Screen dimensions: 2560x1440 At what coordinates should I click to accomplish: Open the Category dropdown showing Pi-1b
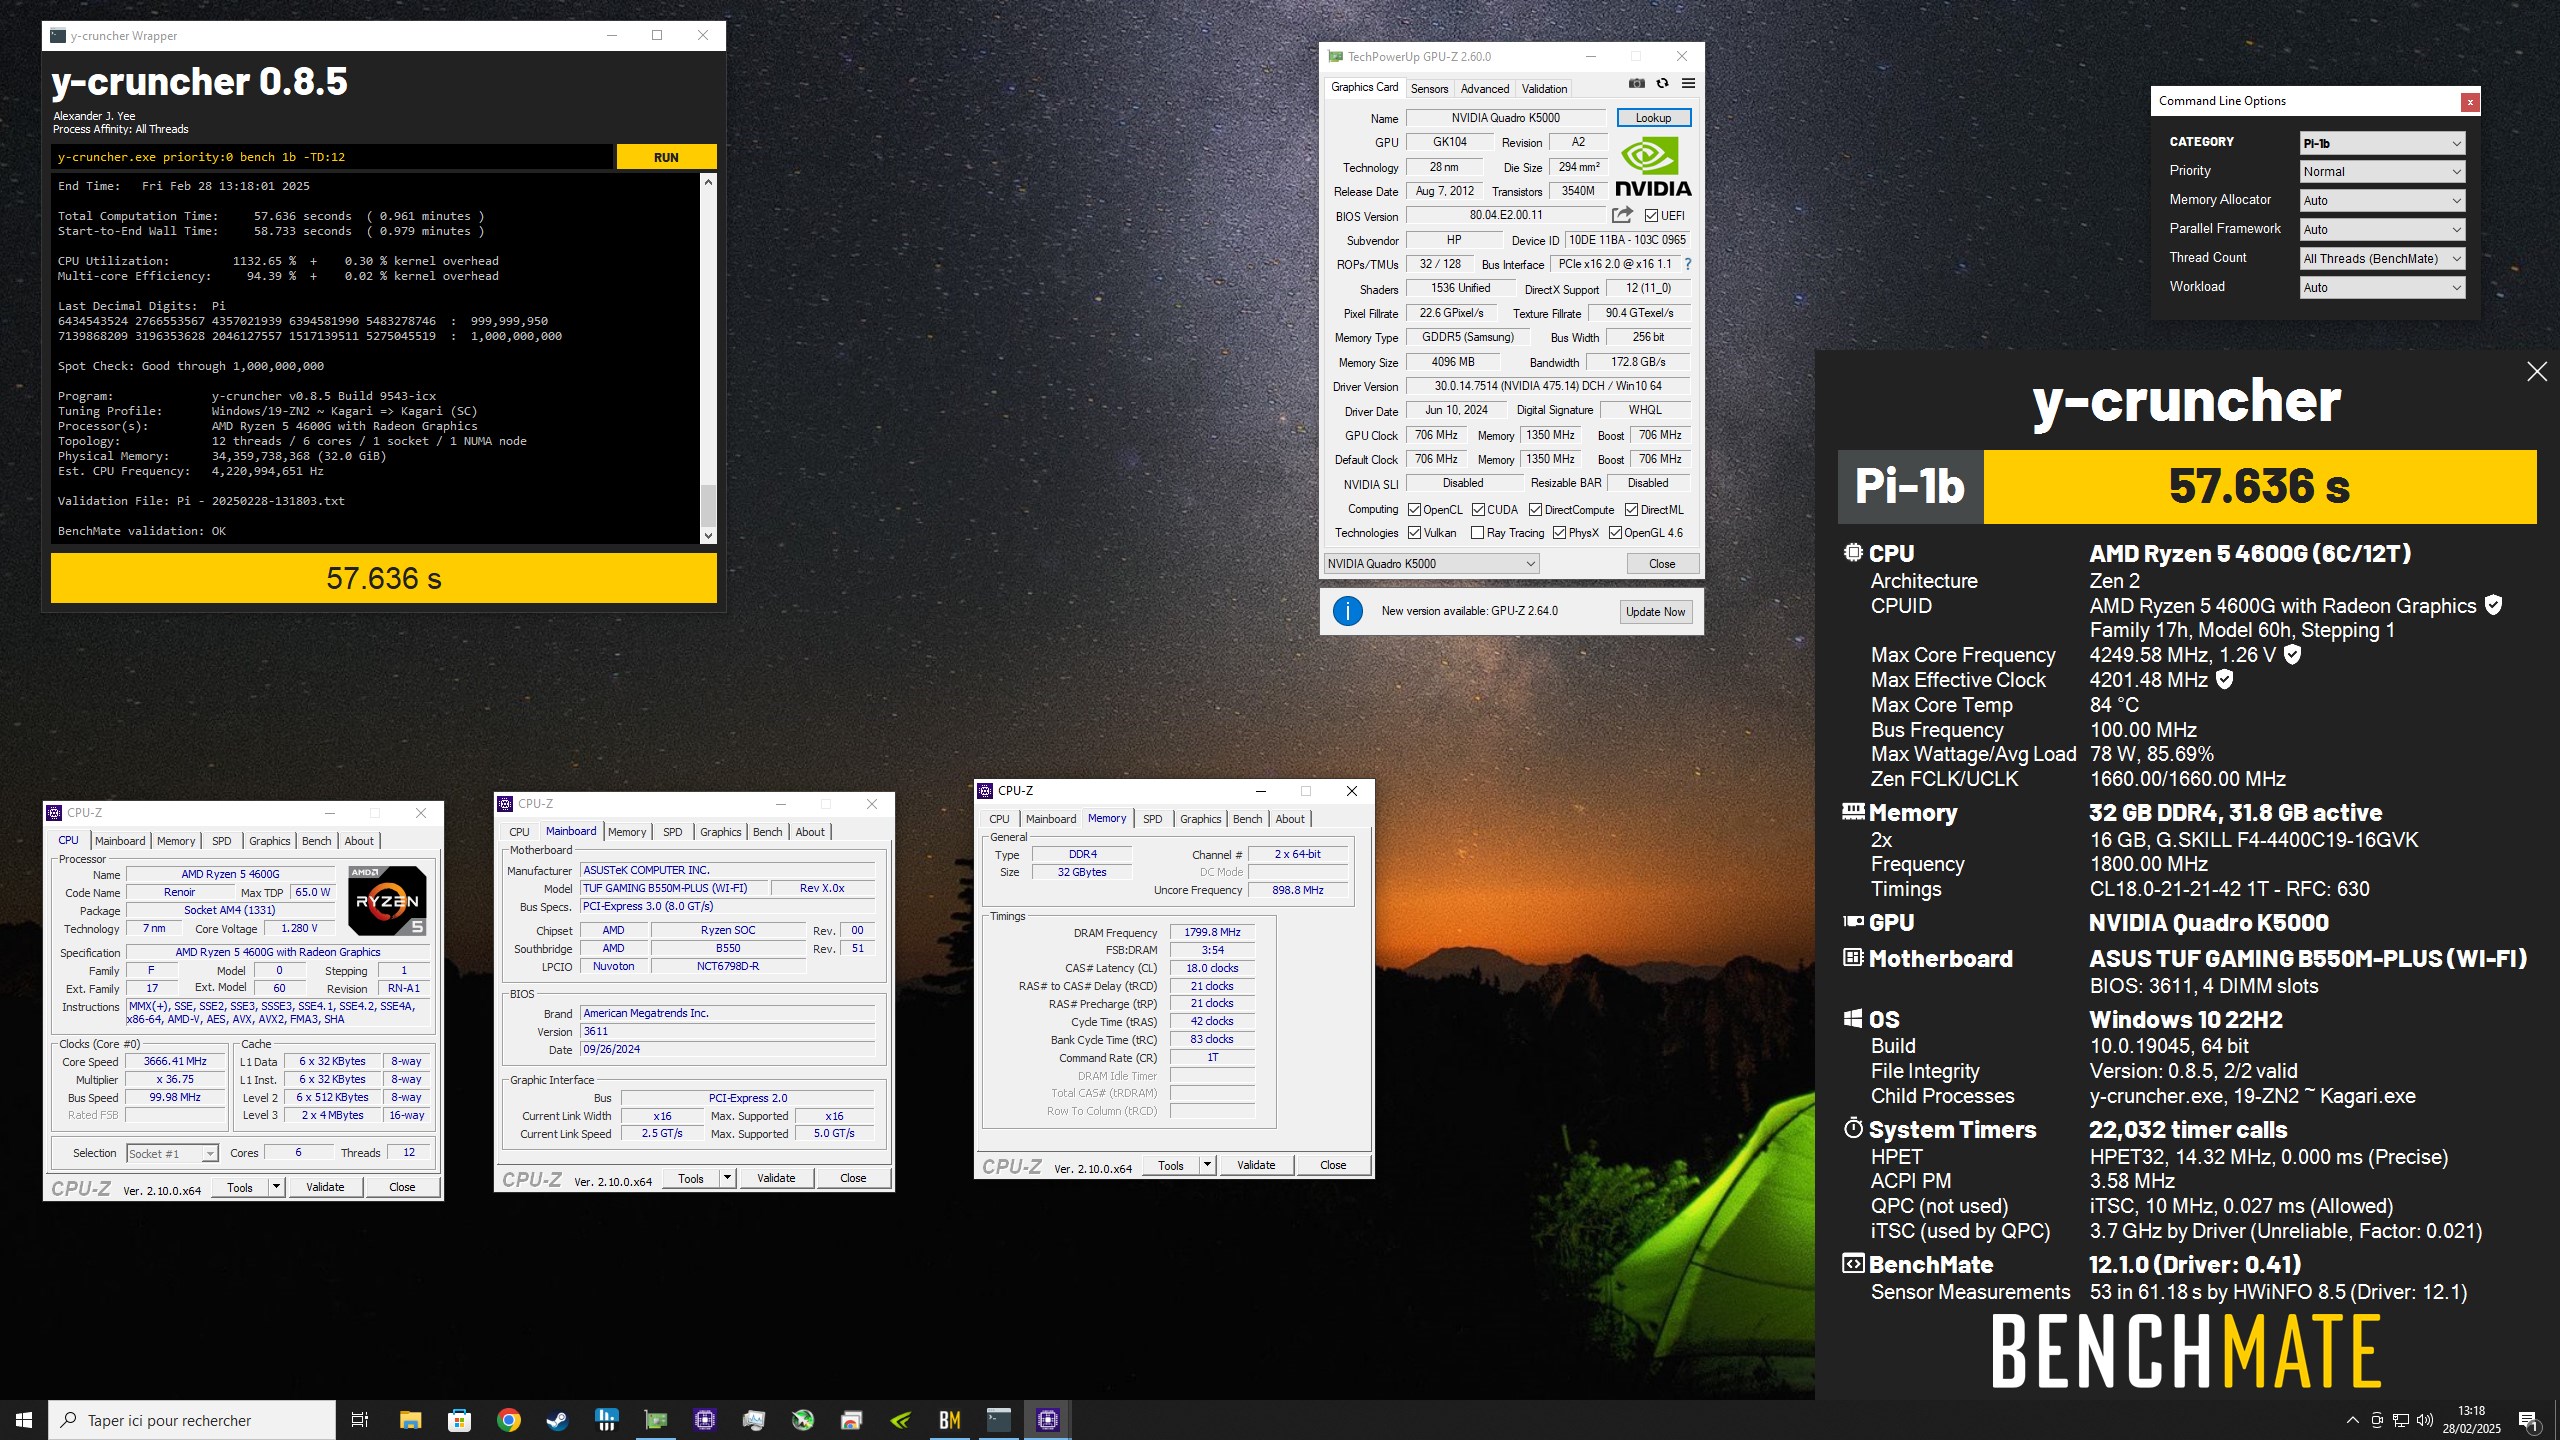click(2382, 143)
